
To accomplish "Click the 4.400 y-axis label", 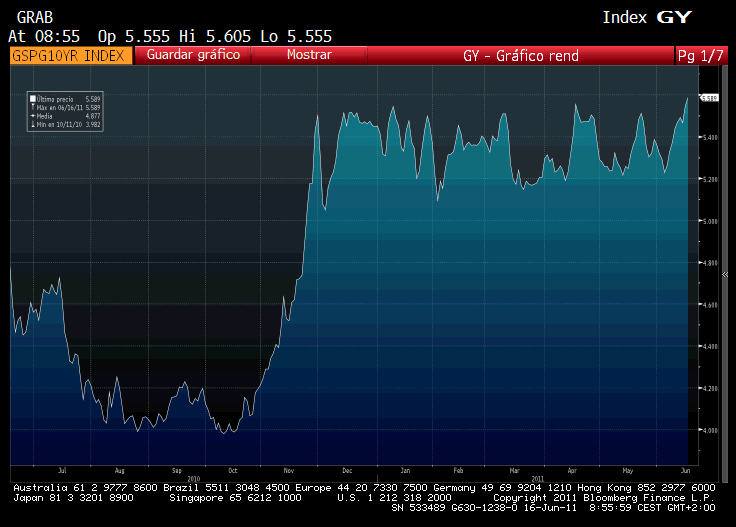I will (710, 346).
